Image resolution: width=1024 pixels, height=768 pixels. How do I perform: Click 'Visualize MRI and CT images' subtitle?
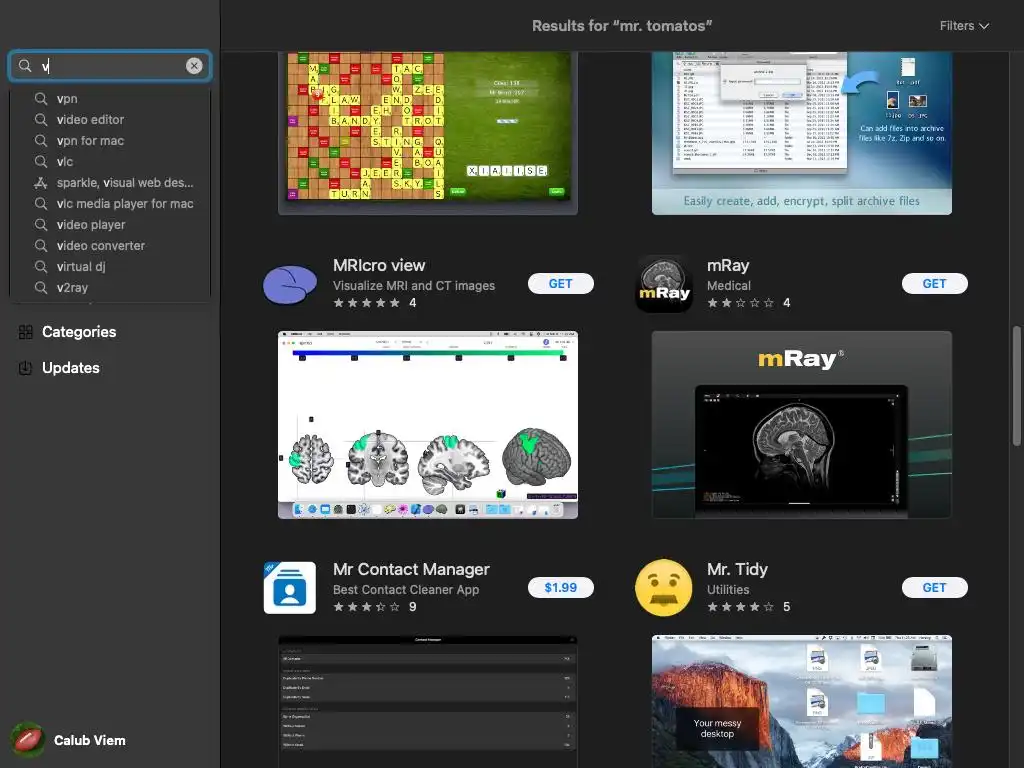click(x=413, y=285)
